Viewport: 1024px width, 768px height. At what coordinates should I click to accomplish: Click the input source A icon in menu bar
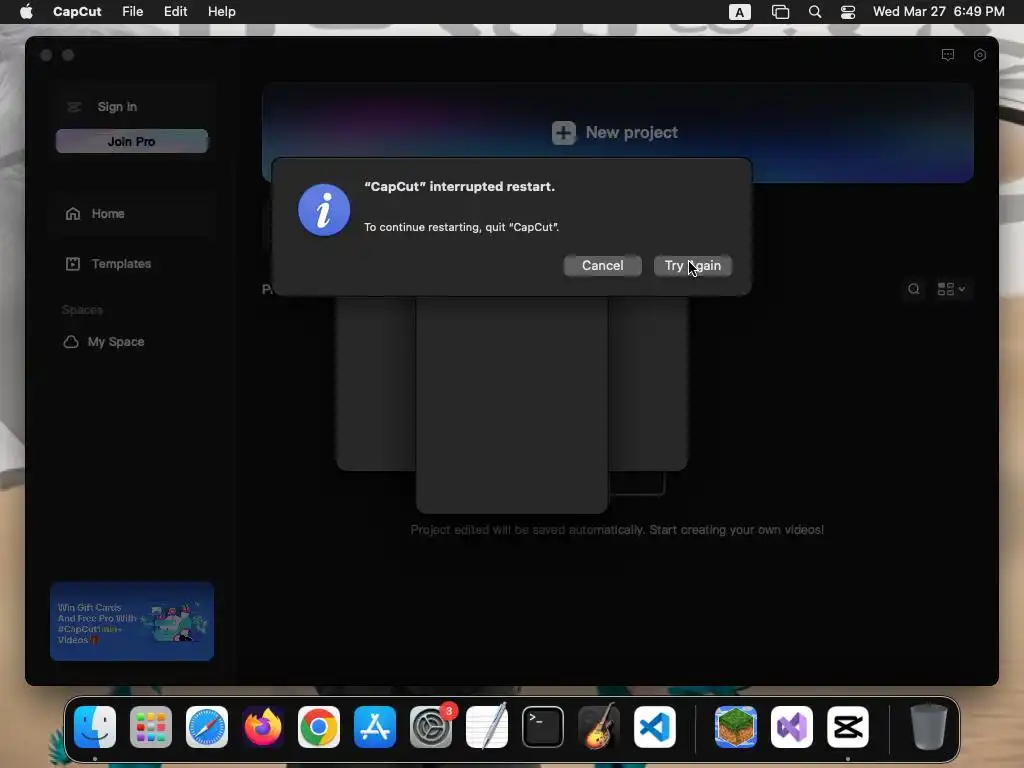(x=739, y=12)
